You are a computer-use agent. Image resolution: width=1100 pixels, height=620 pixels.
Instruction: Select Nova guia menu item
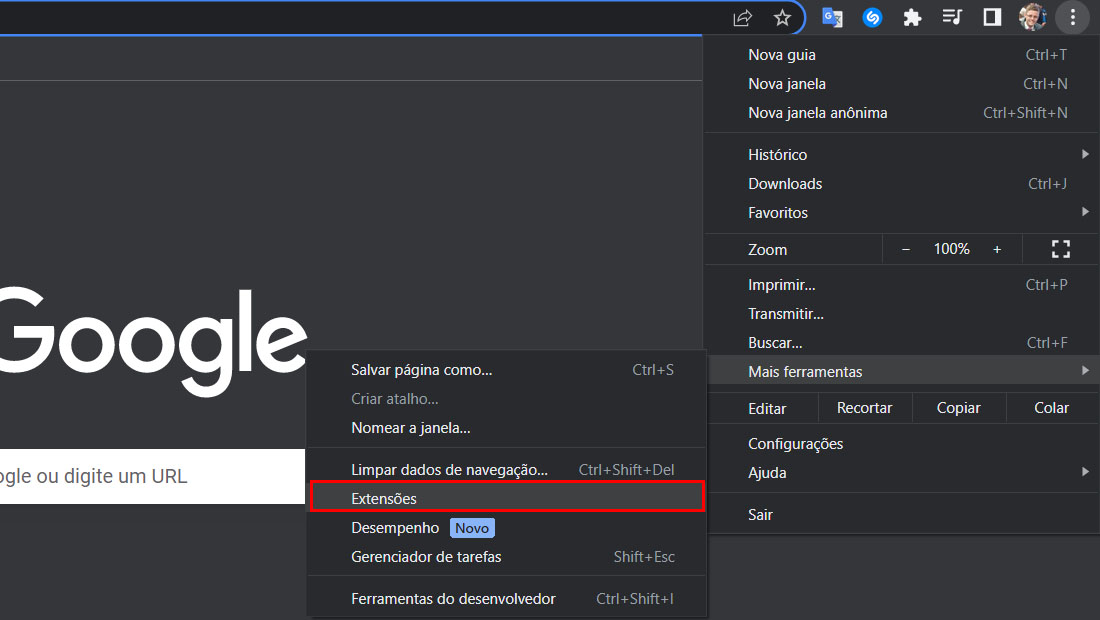[x=902, y=55]
